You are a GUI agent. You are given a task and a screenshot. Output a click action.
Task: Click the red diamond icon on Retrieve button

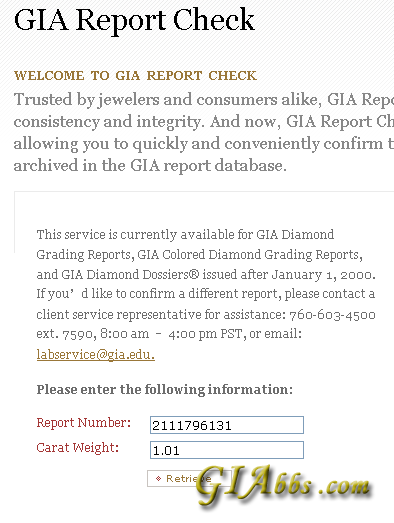pos(158,479)
